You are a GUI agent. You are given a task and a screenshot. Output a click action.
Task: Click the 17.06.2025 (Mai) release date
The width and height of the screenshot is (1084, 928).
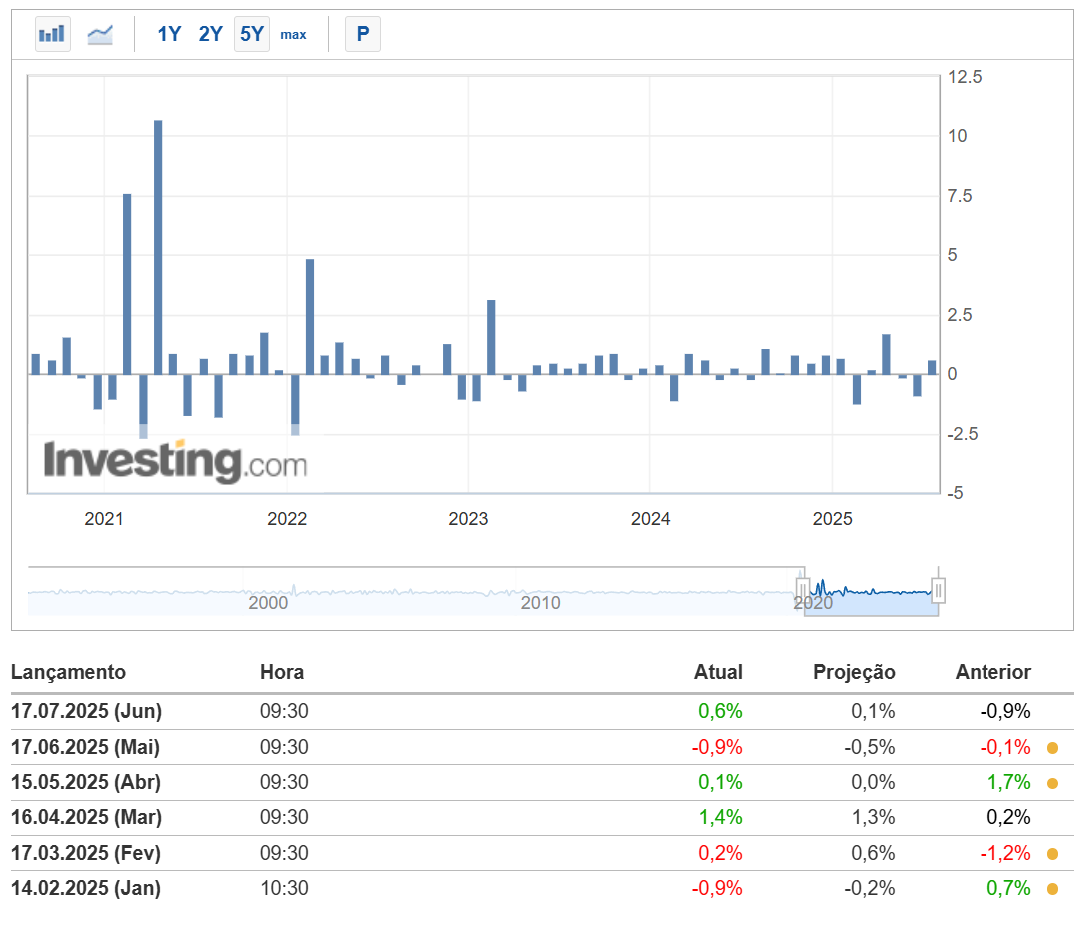click(x=86, y=747)
